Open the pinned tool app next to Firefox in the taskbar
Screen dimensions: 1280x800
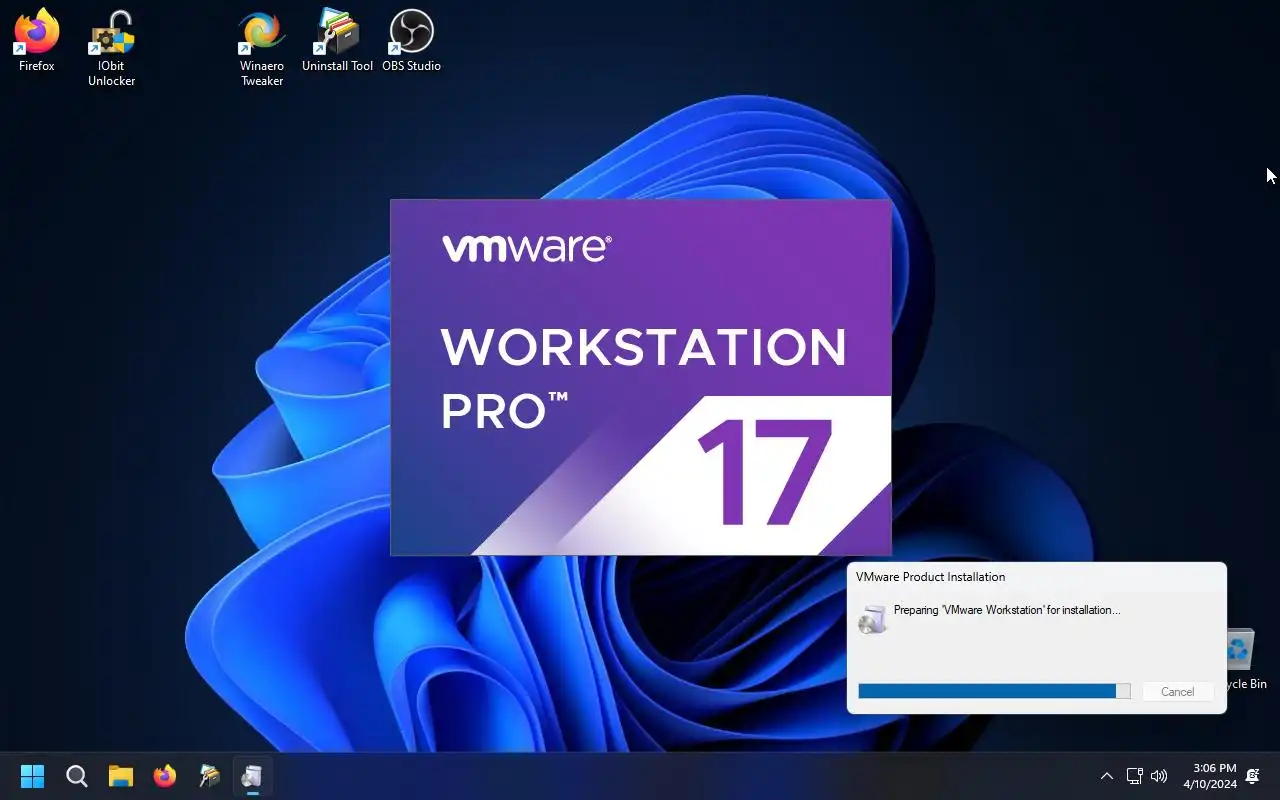209,776
